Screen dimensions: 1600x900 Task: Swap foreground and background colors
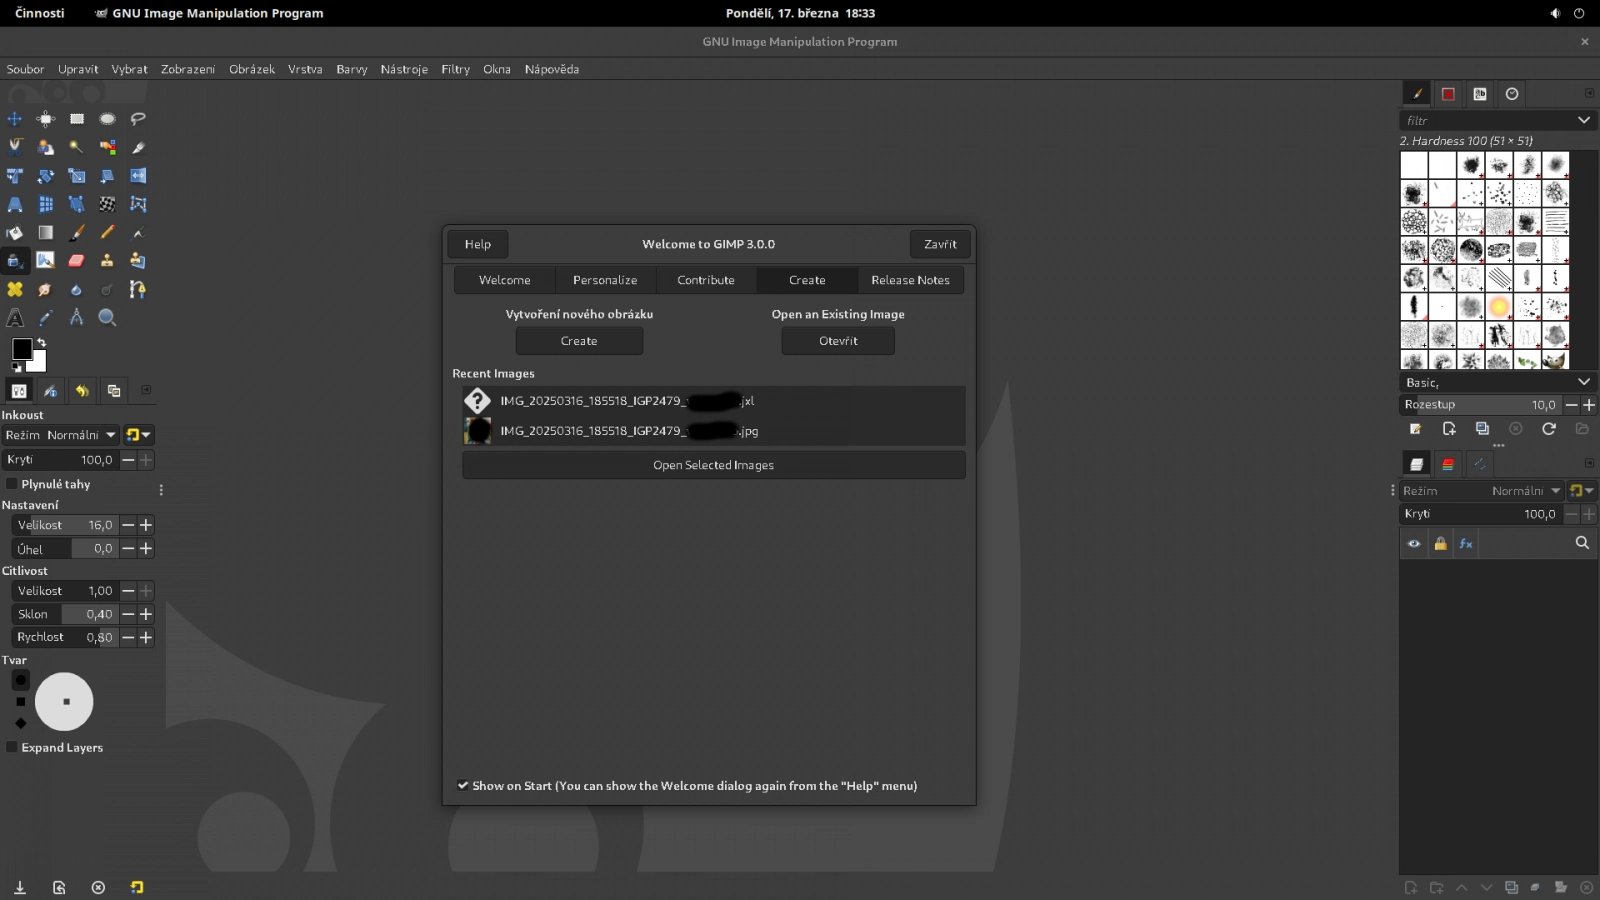click(x=41, y=342)
